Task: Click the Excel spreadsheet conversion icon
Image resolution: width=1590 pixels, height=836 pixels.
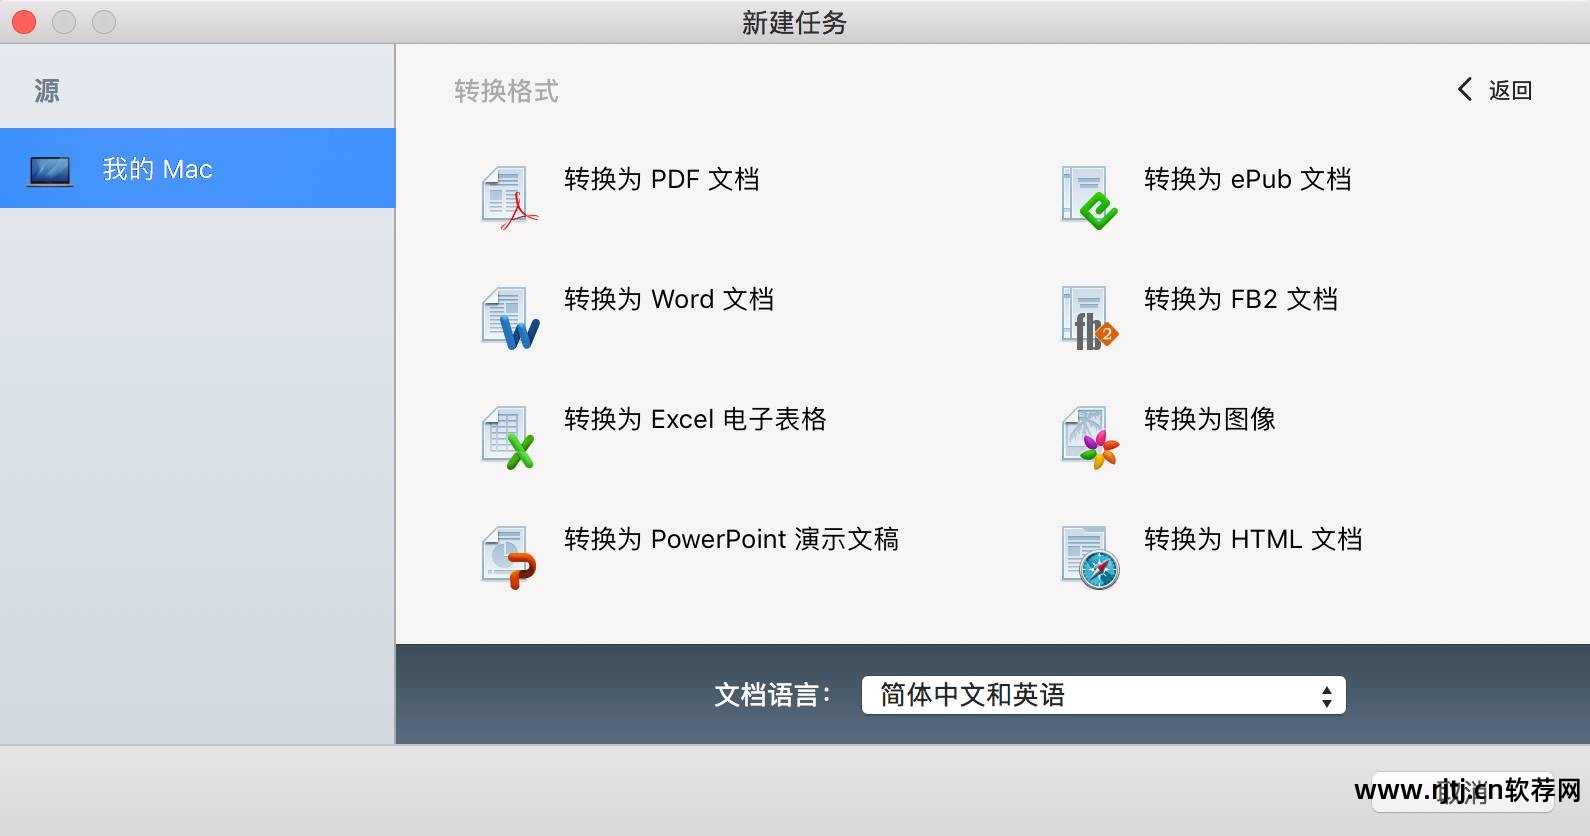Action: click(508, 438)
